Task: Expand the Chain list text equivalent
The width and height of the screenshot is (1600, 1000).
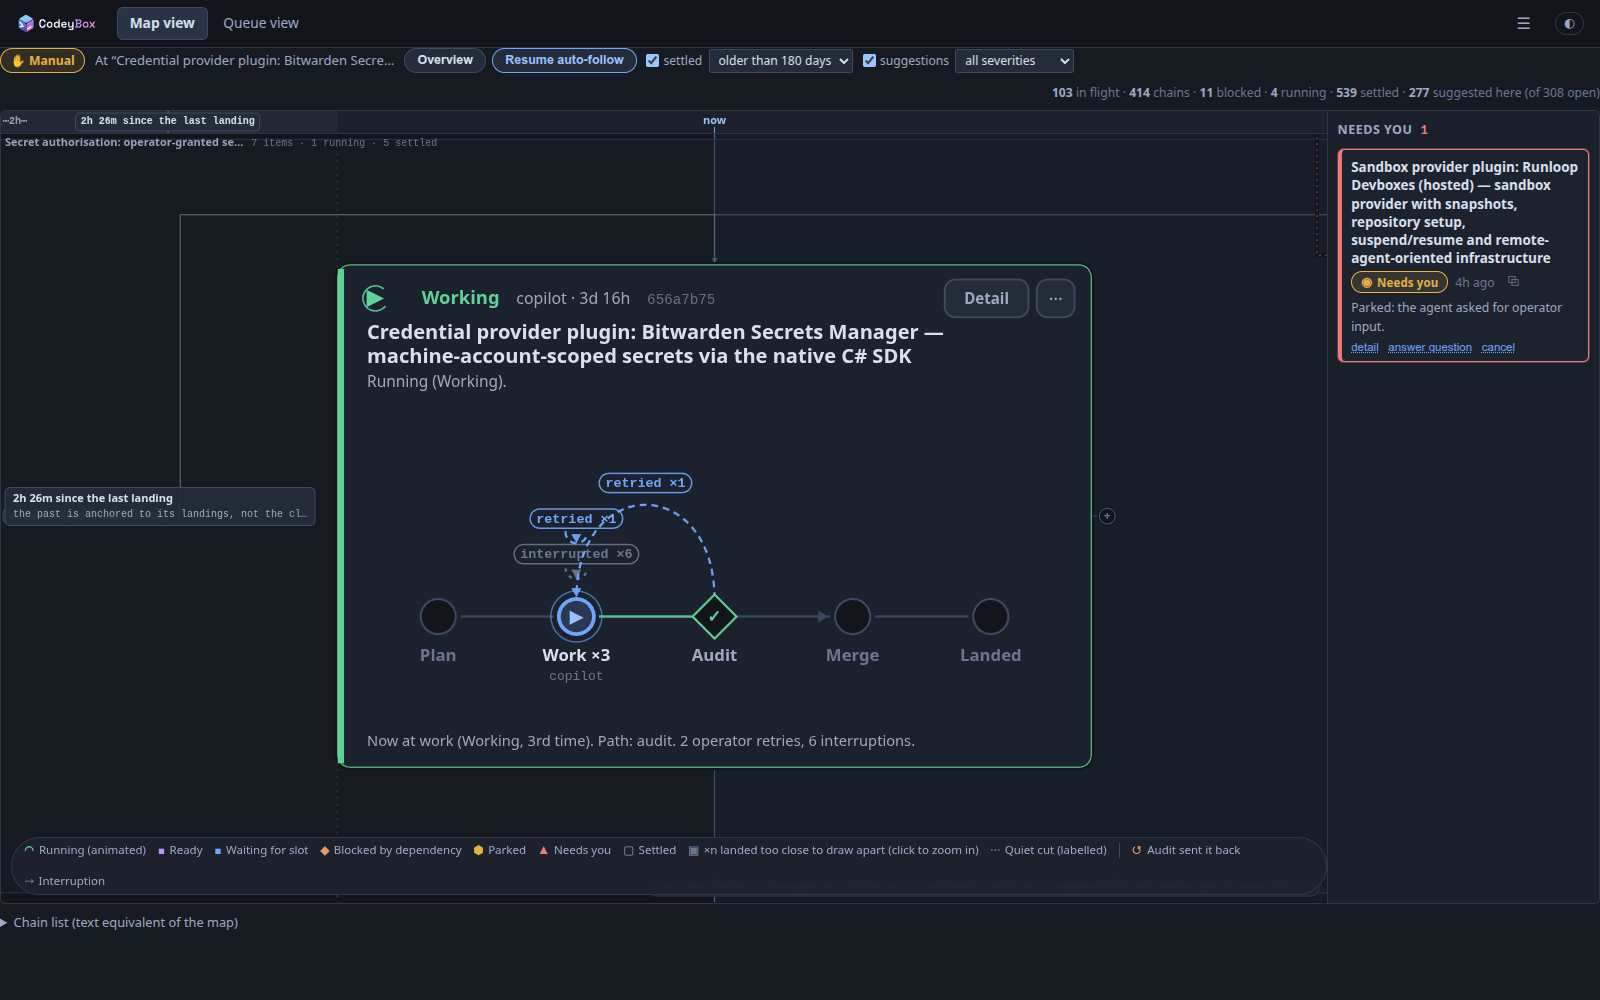Action: coord(120,922)
